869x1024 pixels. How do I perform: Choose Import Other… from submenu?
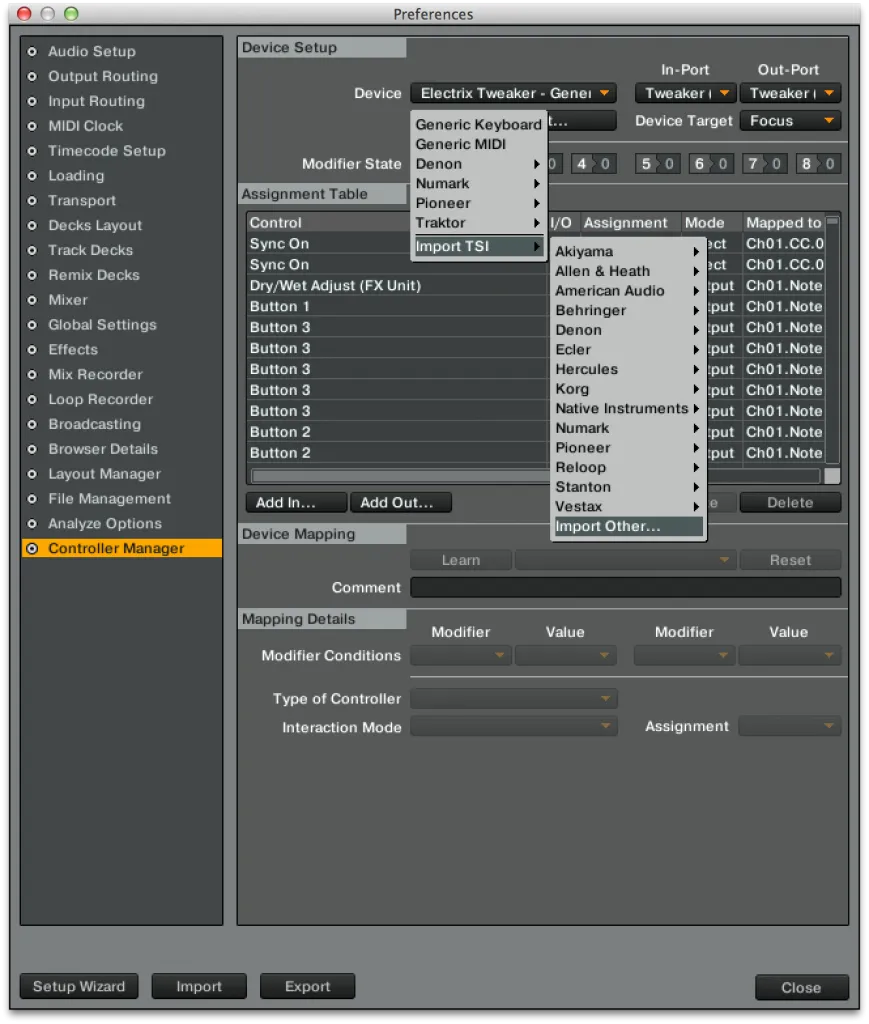pyautogui.click(x=628, y=526)
